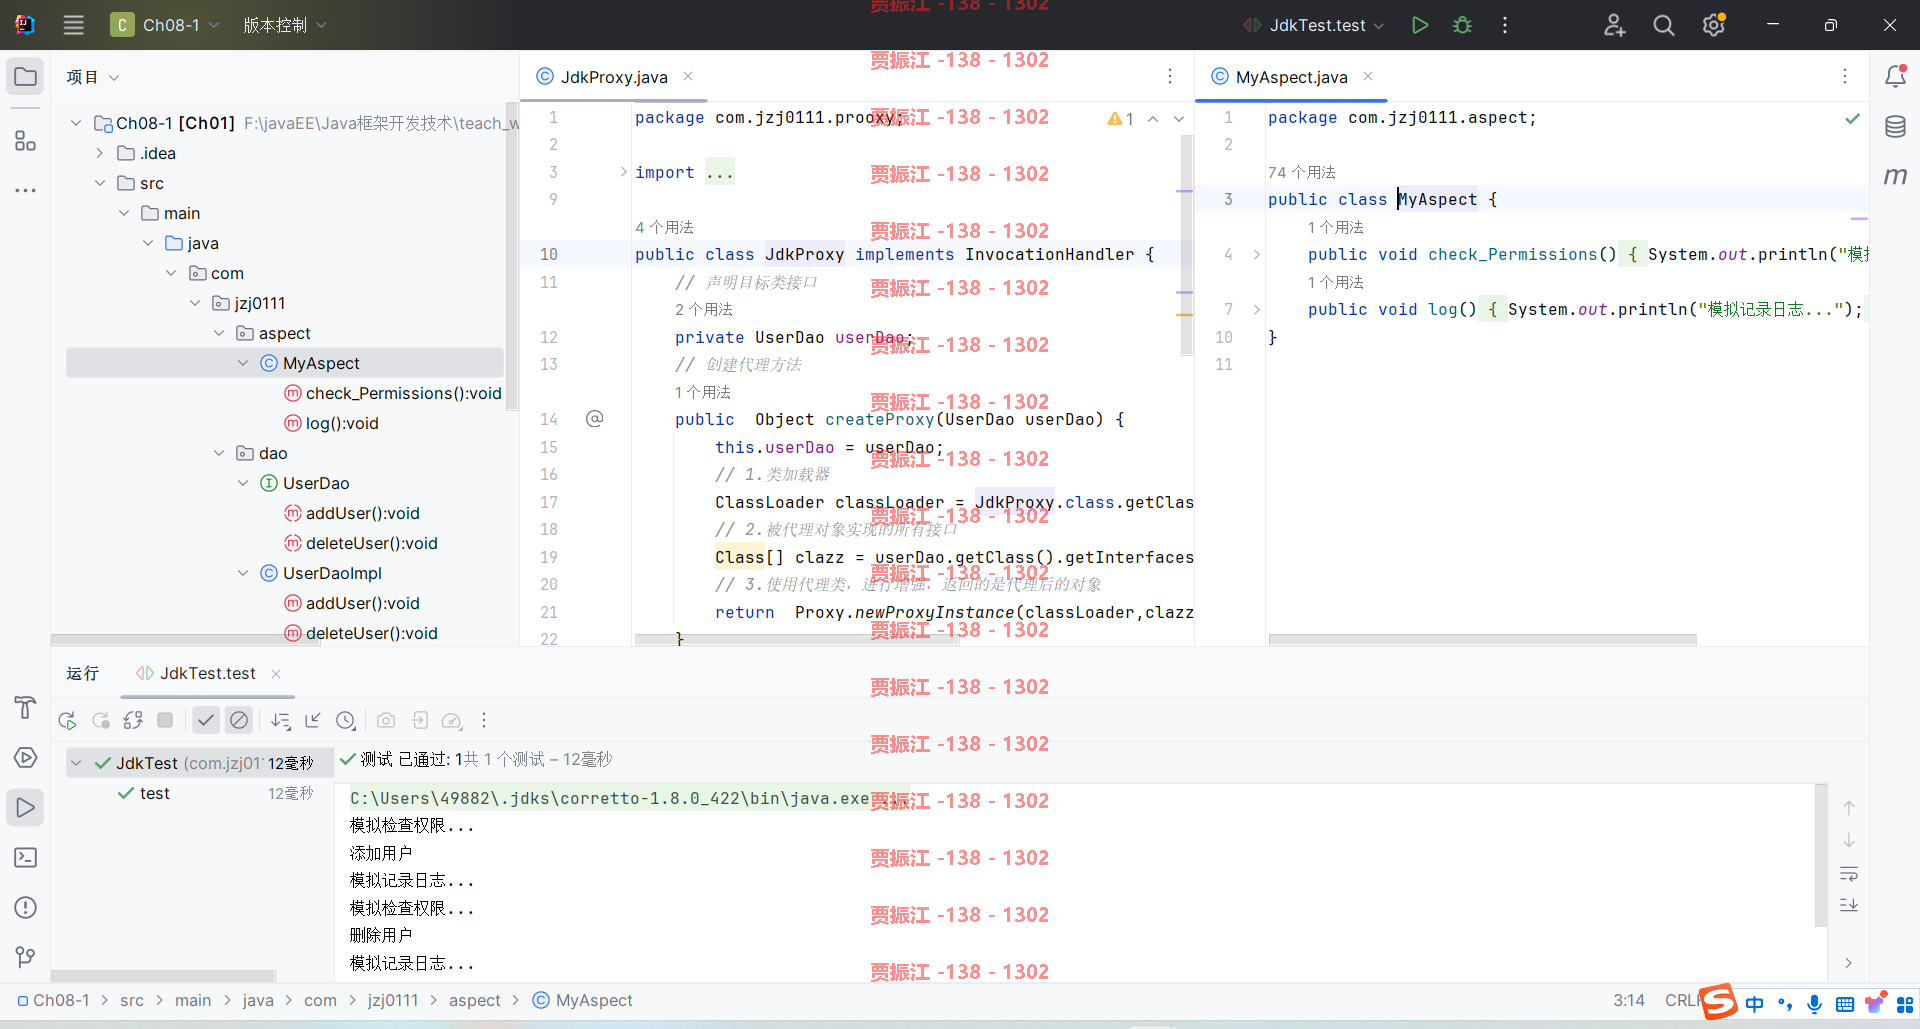The height and width of the screenshot is (1029, 1920).
Task: Stop the running test process
Action: click(x=165, y=720)
